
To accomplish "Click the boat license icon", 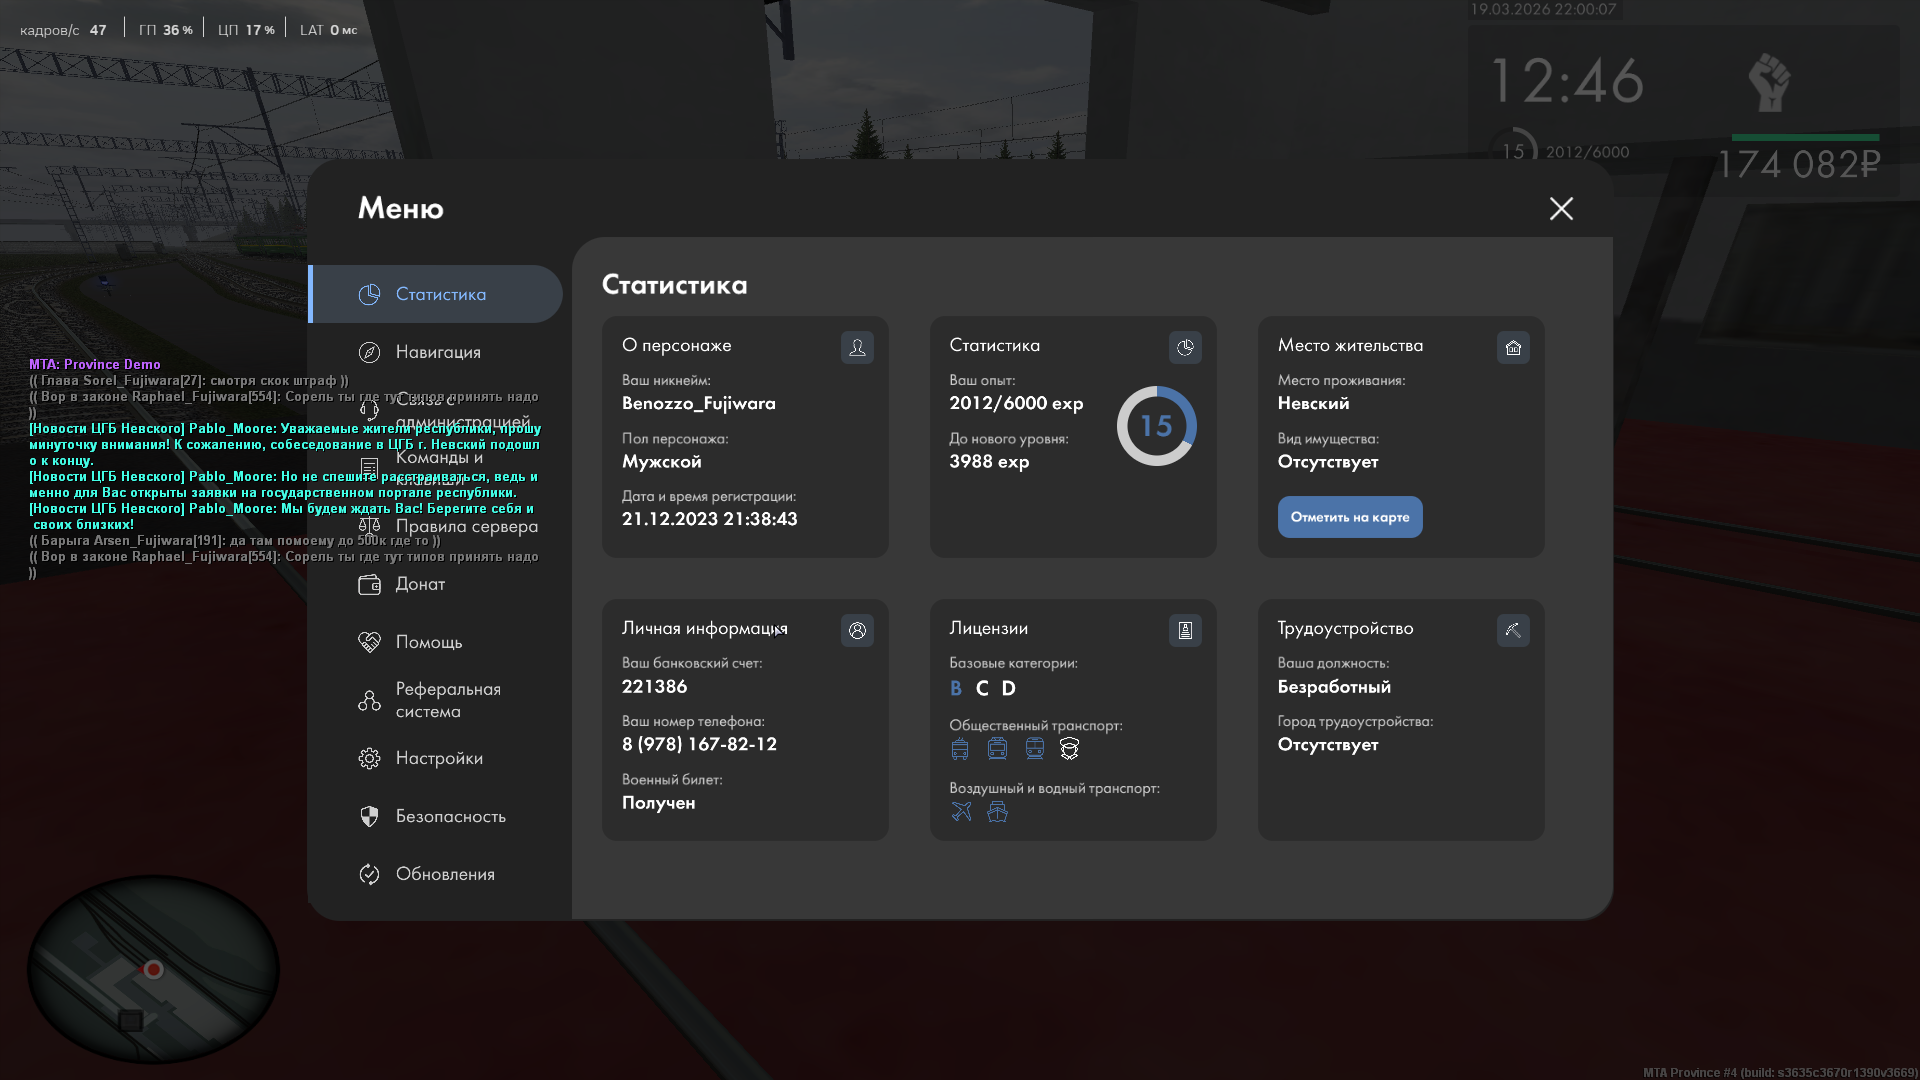I will [x=997, y=811].
